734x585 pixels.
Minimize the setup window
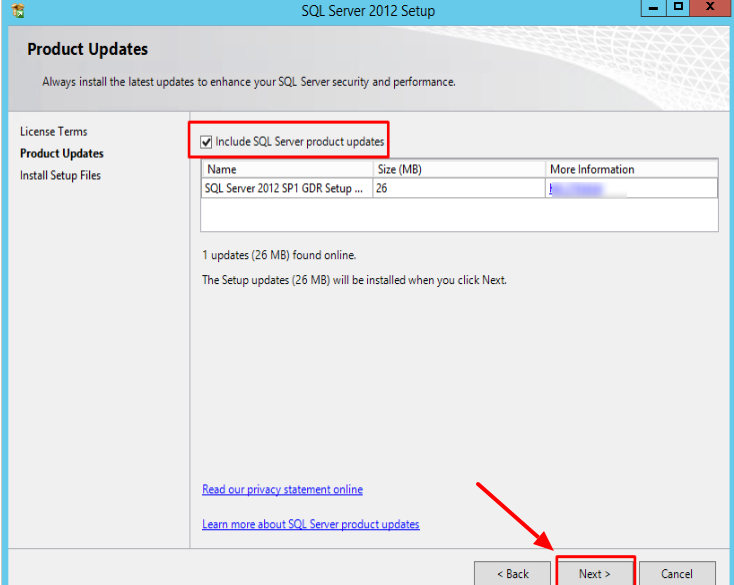[653, 7]
